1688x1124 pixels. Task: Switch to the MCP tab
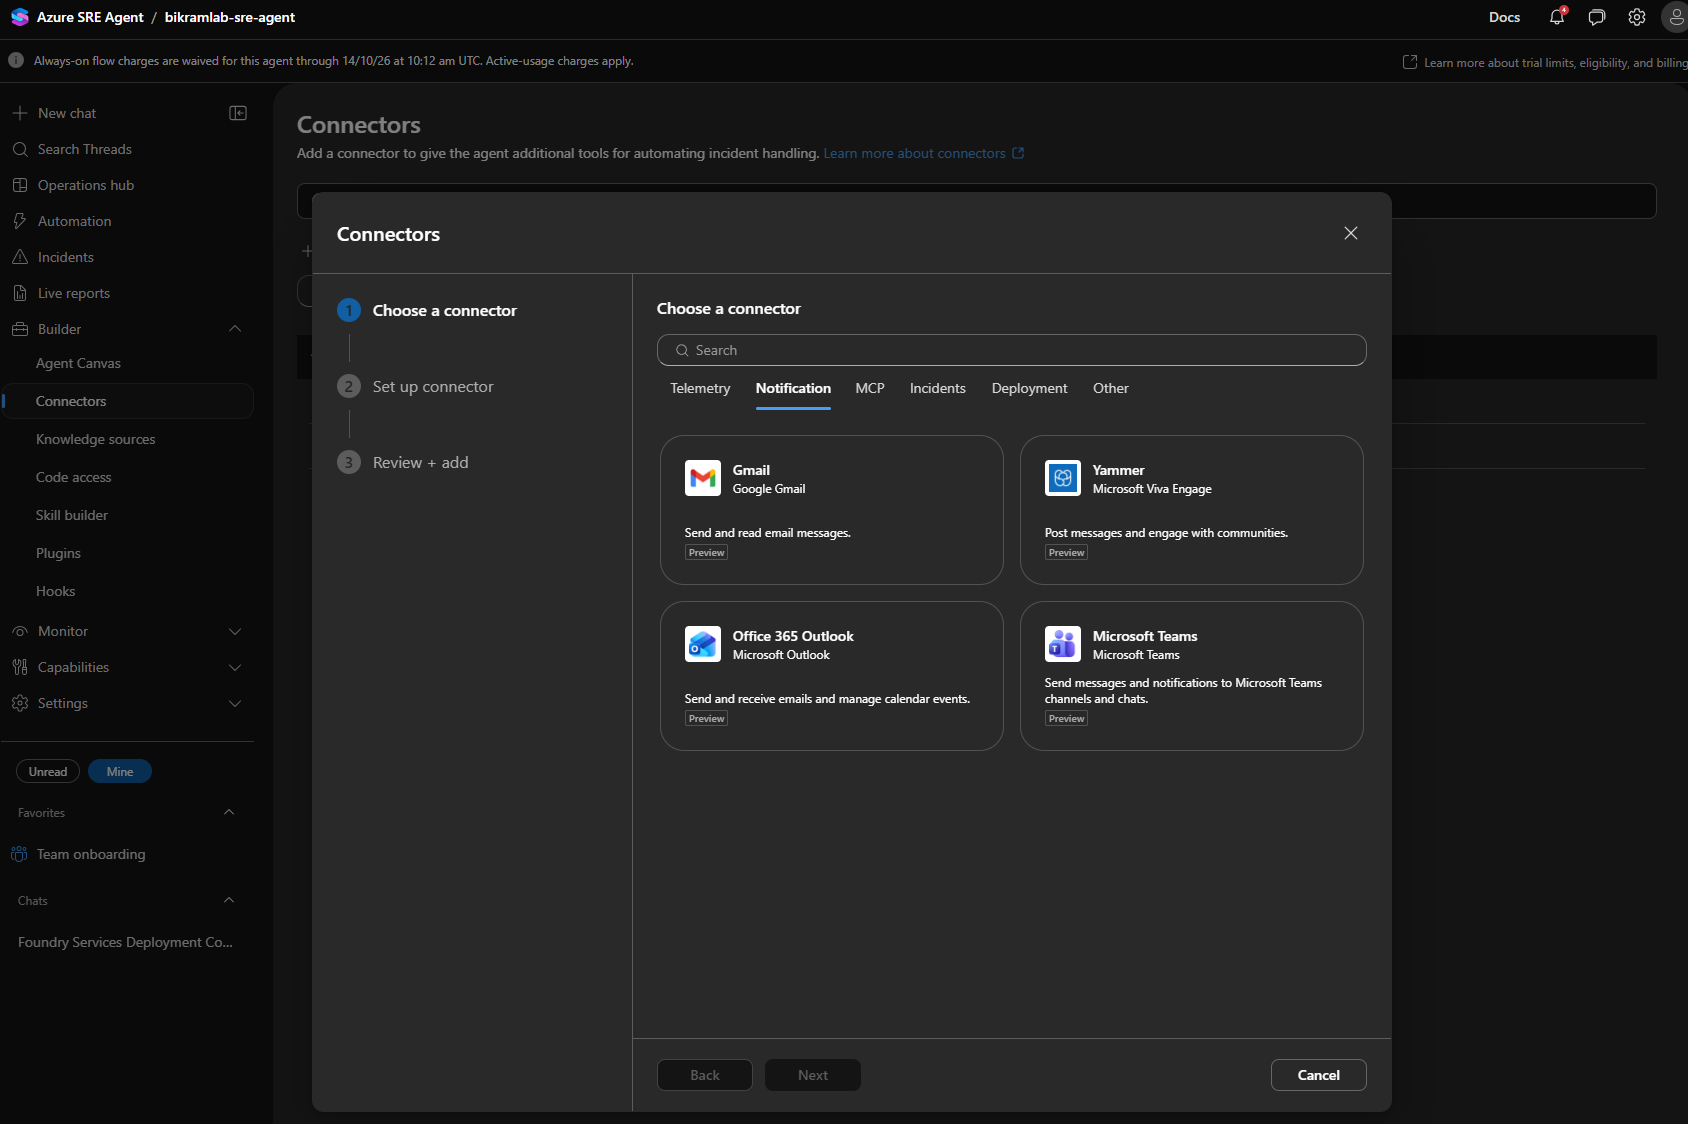[x=870, y=388]
